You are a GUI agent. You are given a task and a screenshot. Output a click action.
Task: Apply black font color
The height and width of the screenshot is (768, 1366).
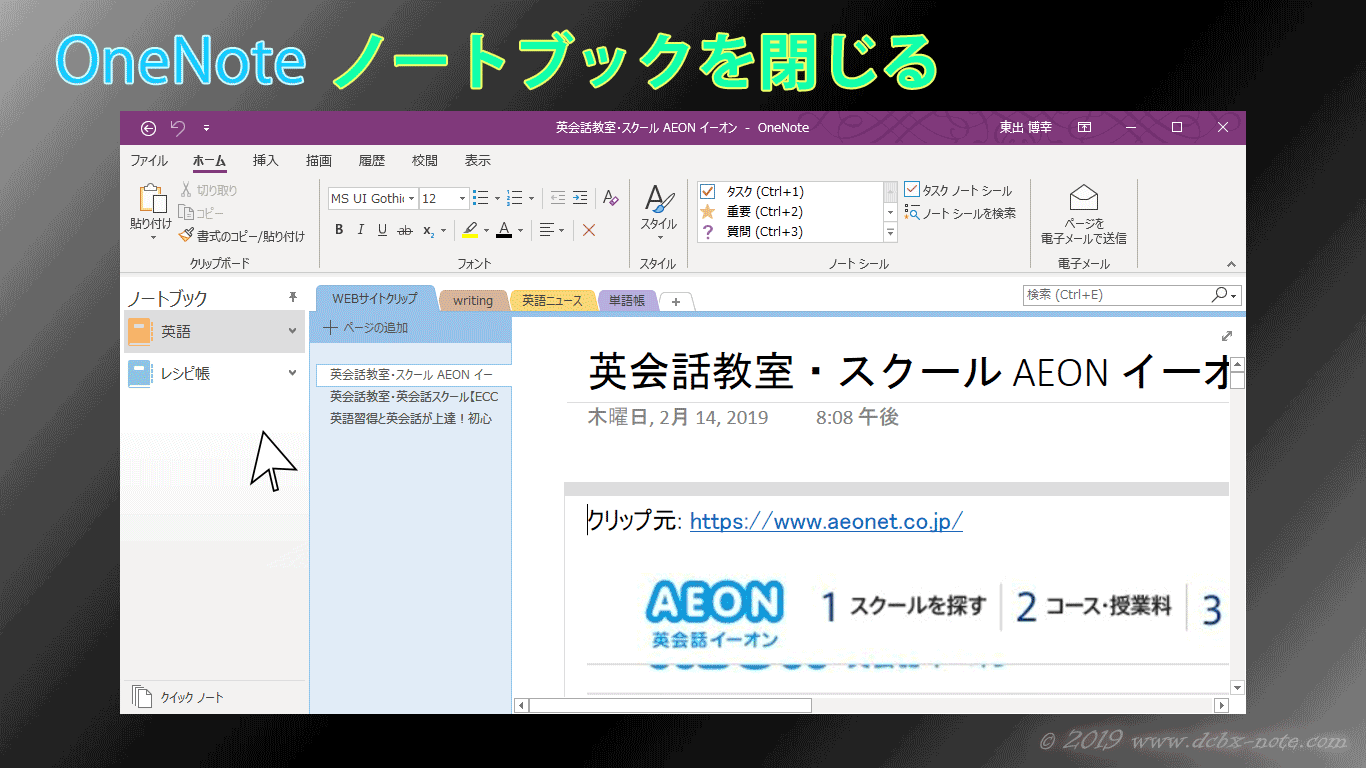click(x=504, y=230)
